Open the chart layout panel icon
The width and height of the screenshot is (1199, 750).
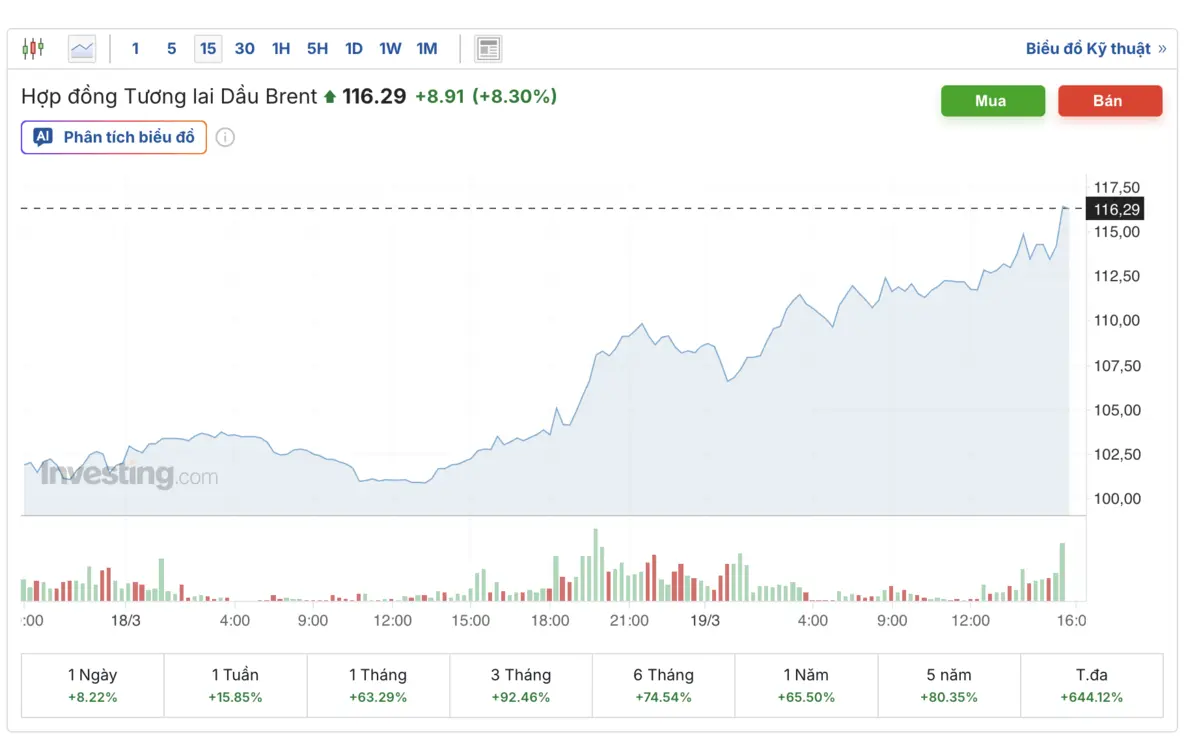[x=488, y=47]
